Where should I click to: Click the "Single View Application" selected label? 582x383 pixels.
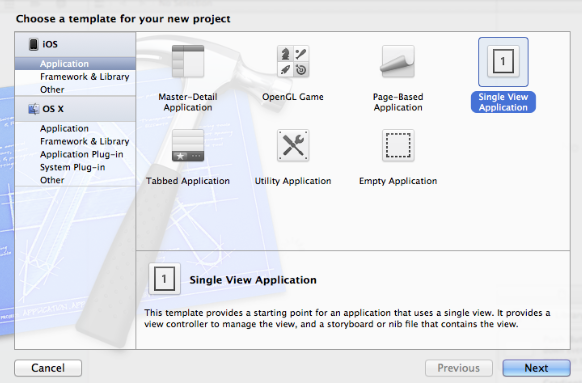[503, 102]
